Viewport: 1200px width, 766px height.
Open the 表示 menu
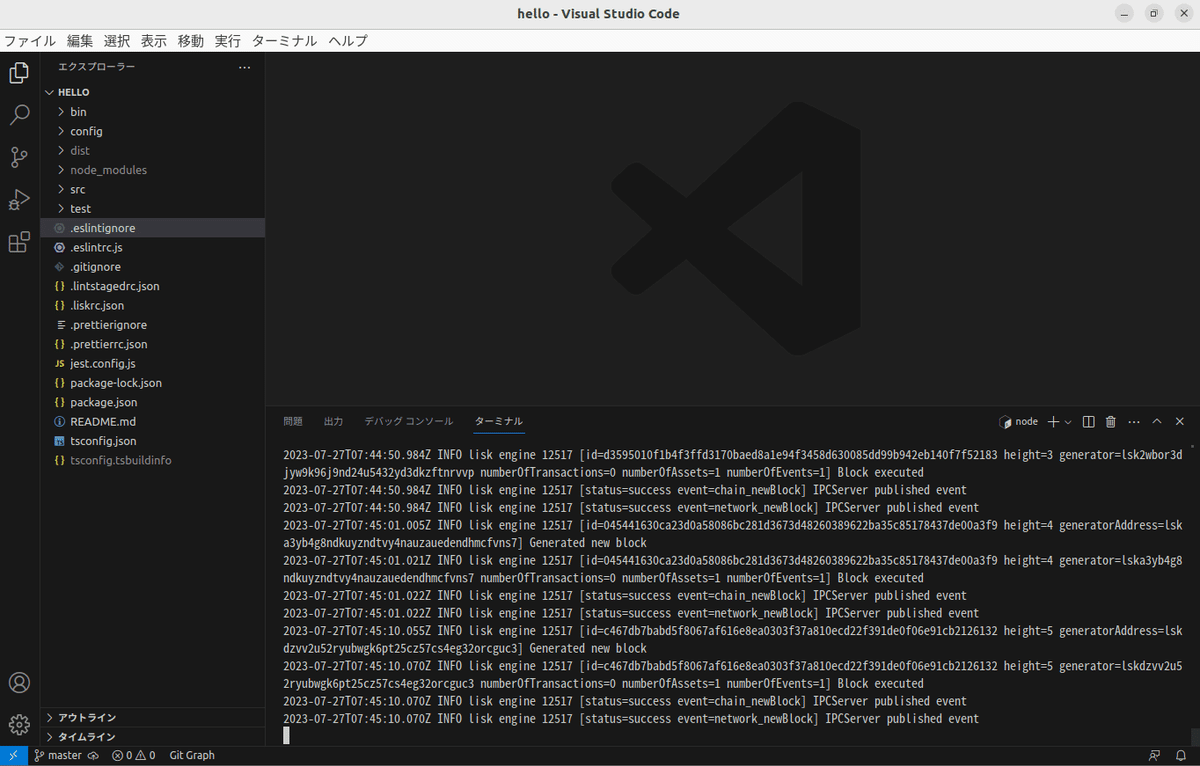pyautogui.click(x=154, y=41)
